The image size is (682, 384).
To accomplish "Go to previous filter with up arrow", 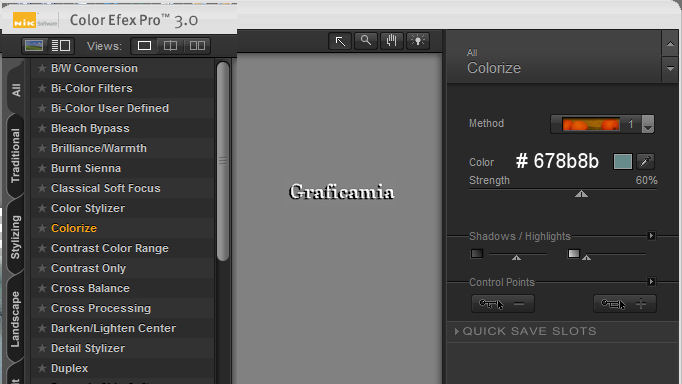I will click(x=670, y=43).
